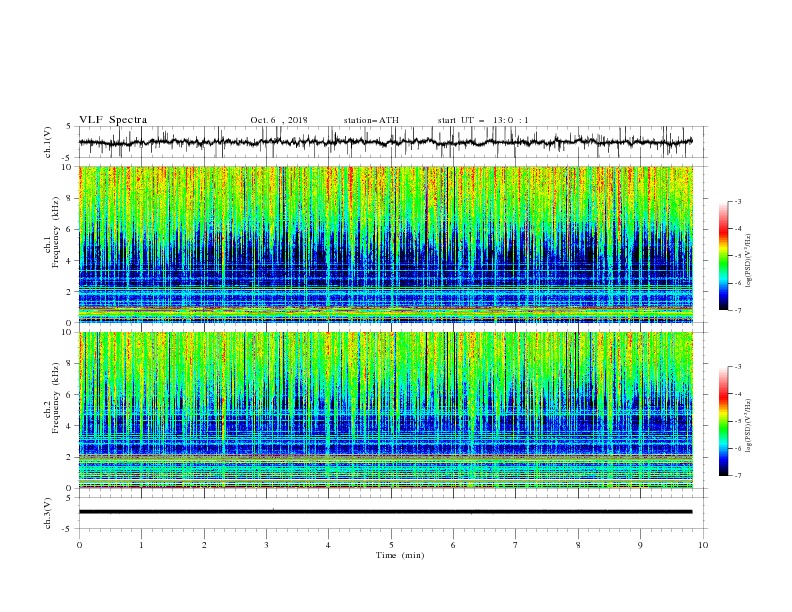This screenshot has height=612, width=792.
Task: Click the "station=ATH" header label
Action: pos(371,120)
